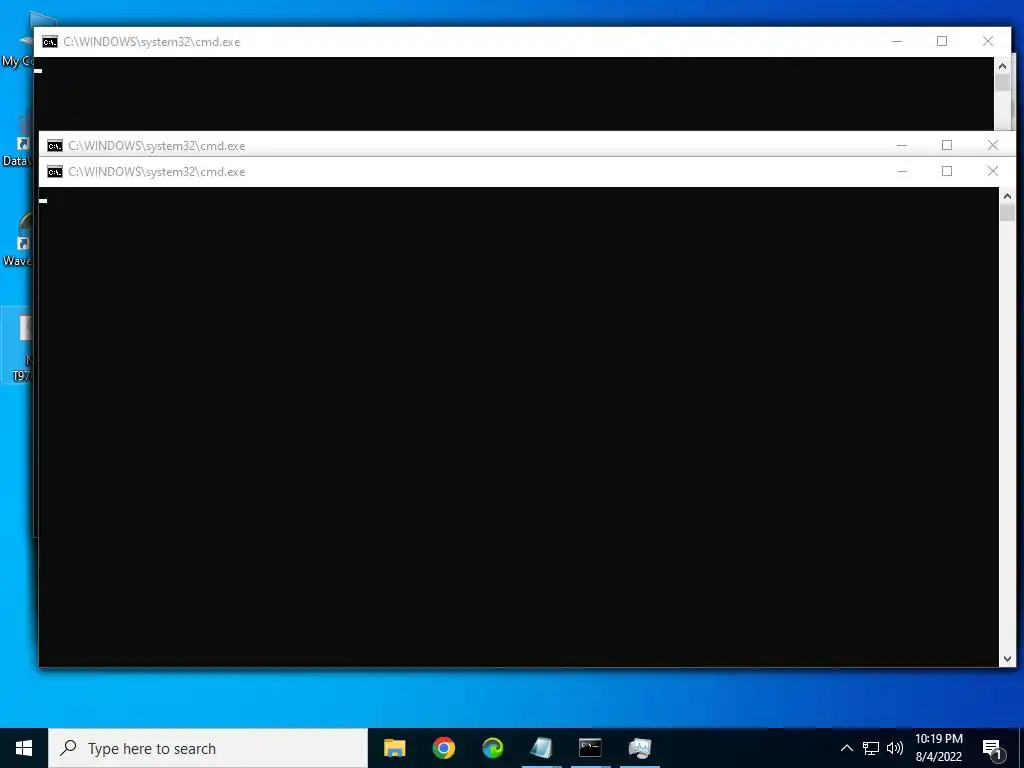The height and width of the screenshot is (768, 1024).
Task: Close the middle cmd.exe window
Action: click(993, 145)
